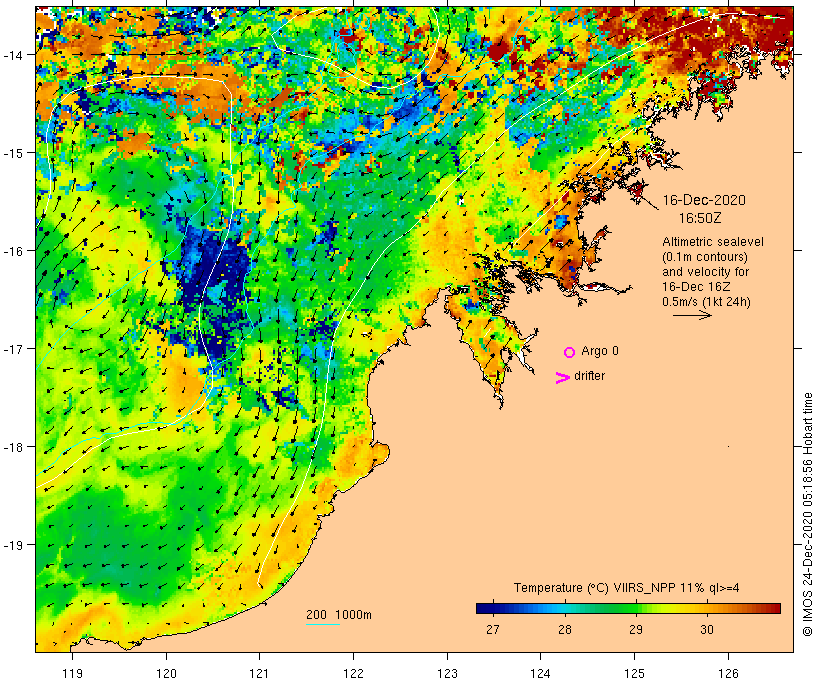The width and height of the screenshot is (820, 680).
Task: Click the IMOS copyright timestamp text
Action: (808, 514)
